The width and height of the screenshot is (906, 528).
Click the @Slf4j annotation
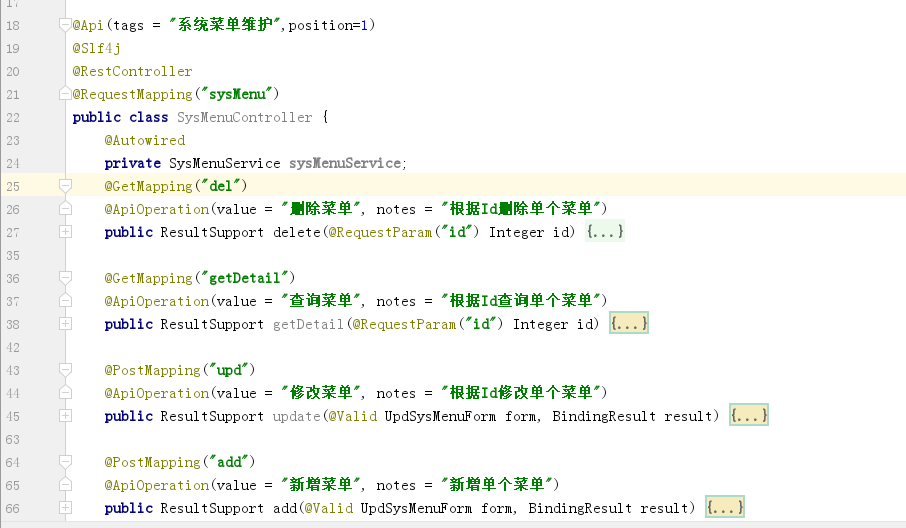tap(96, 48)
